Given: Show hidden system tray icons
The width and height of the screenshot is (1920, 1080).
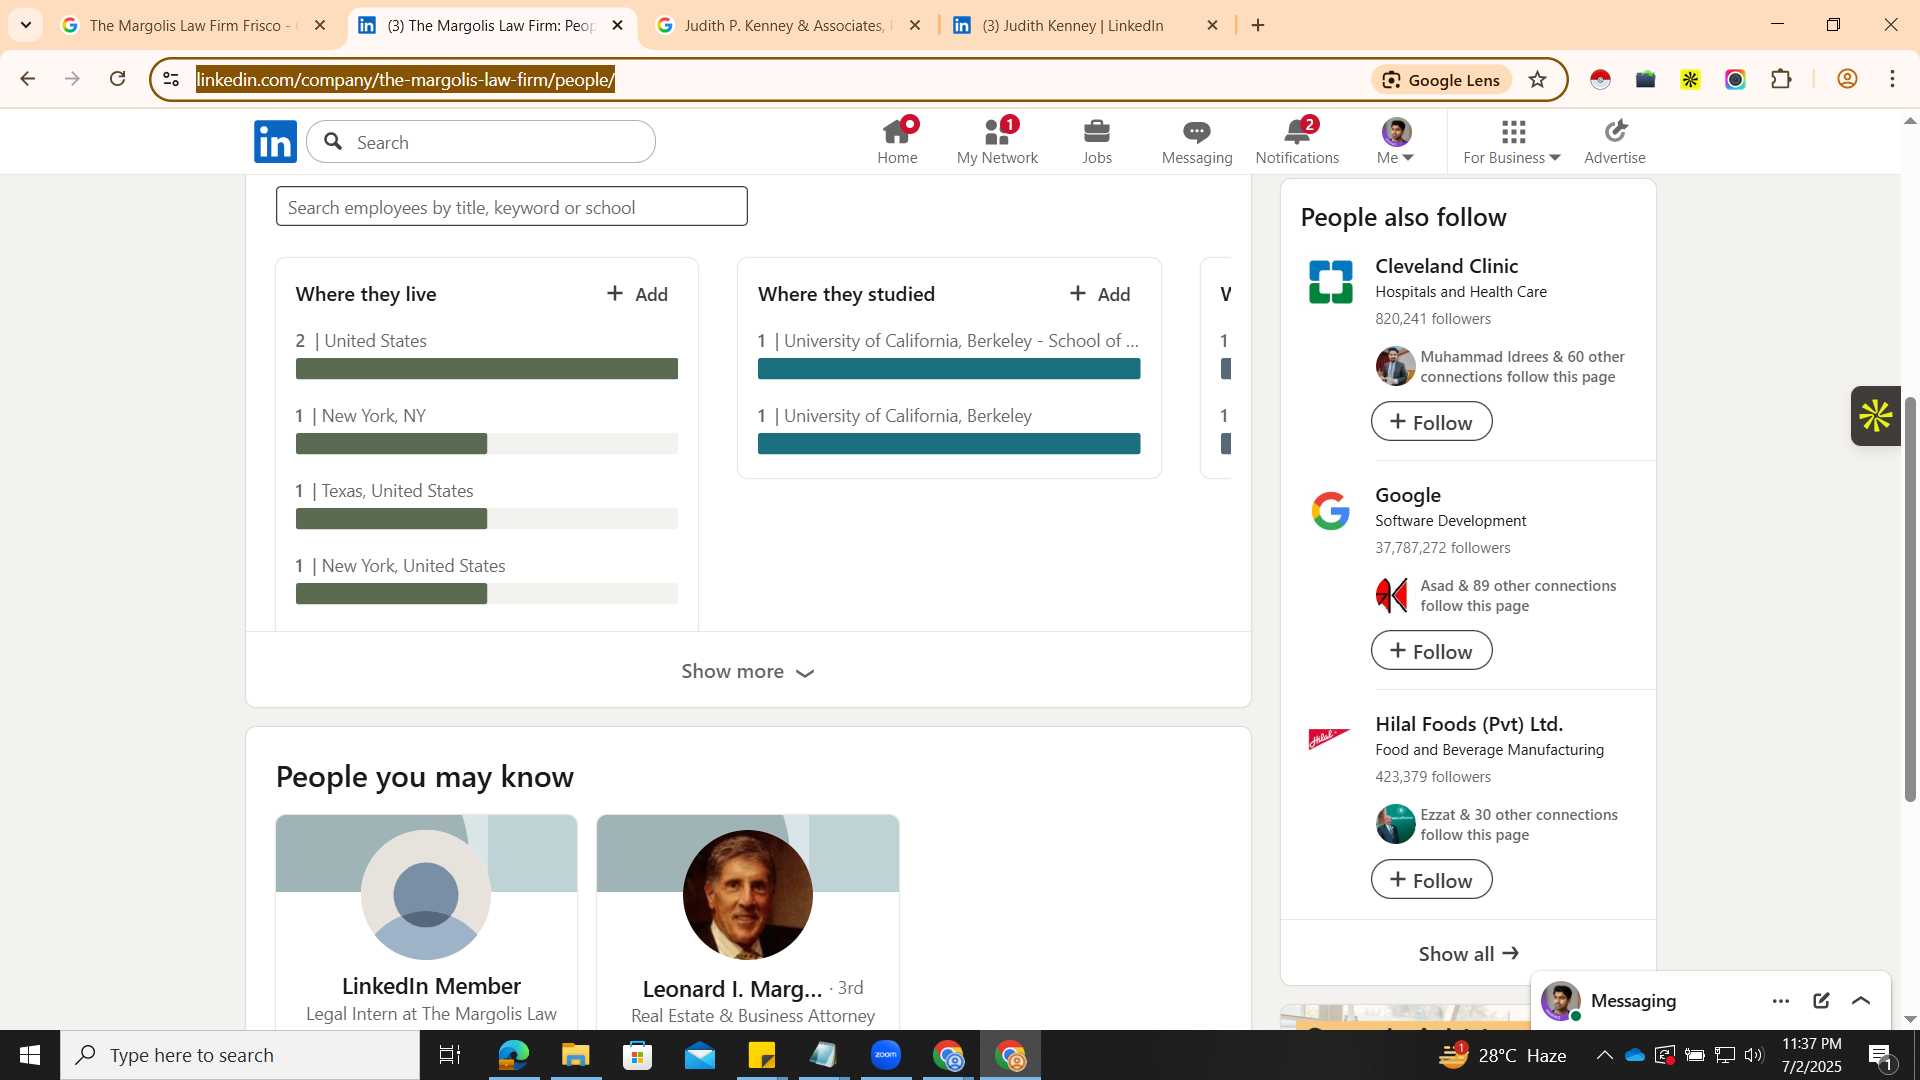Looking at the screenshot, I should (x=1604, y=1055).
